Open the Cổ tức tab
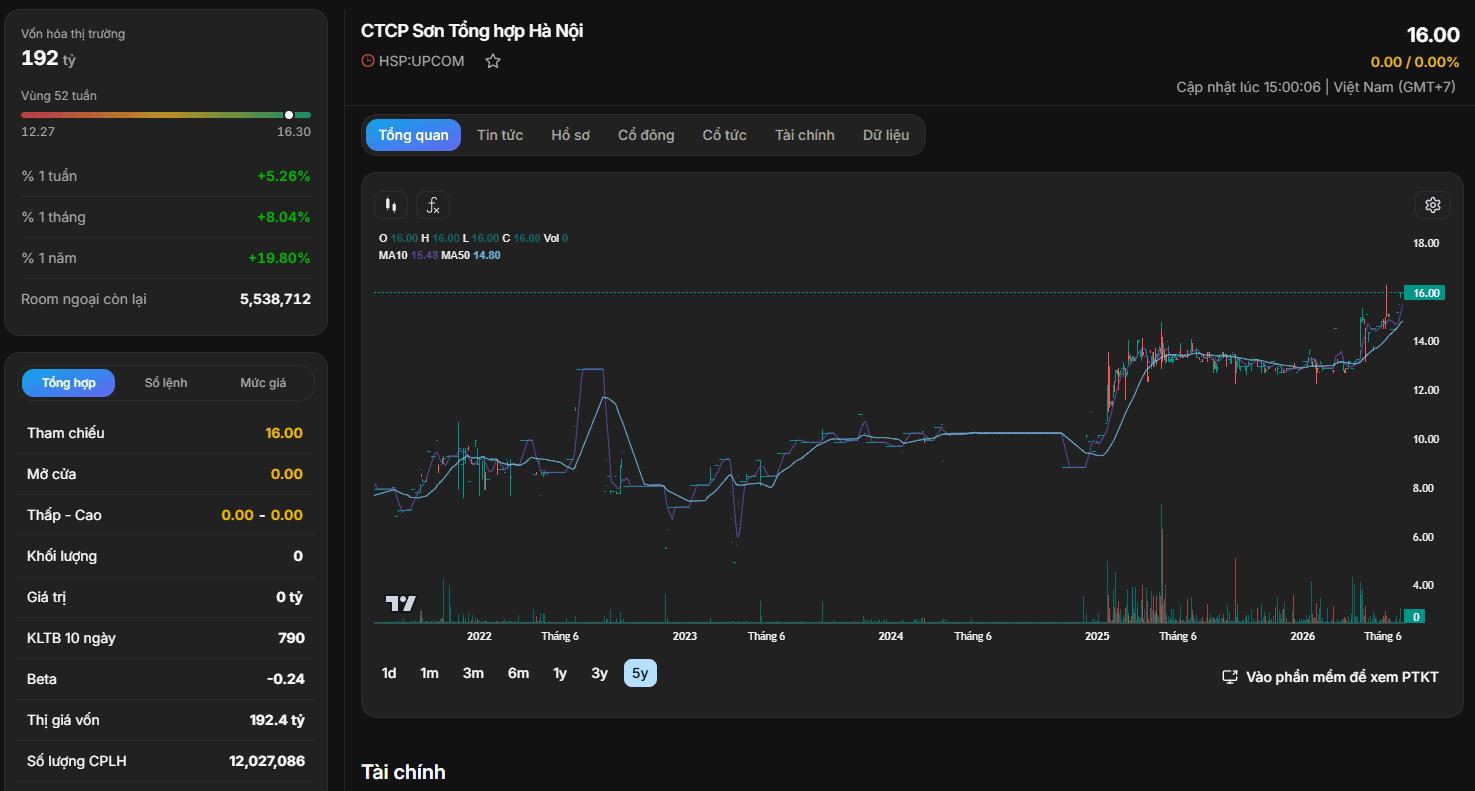Screen dimensions: 1475x791 click(x=724, y=135)
